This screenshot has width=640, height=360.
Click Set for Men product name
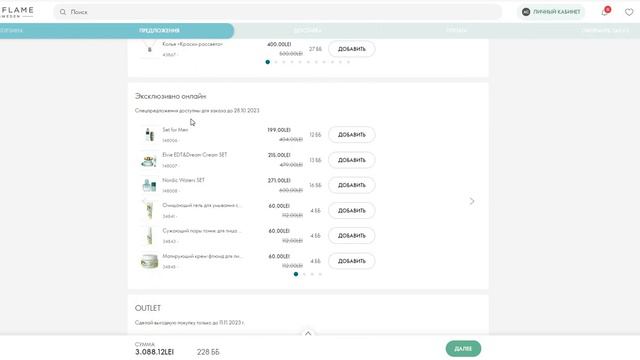175,130
